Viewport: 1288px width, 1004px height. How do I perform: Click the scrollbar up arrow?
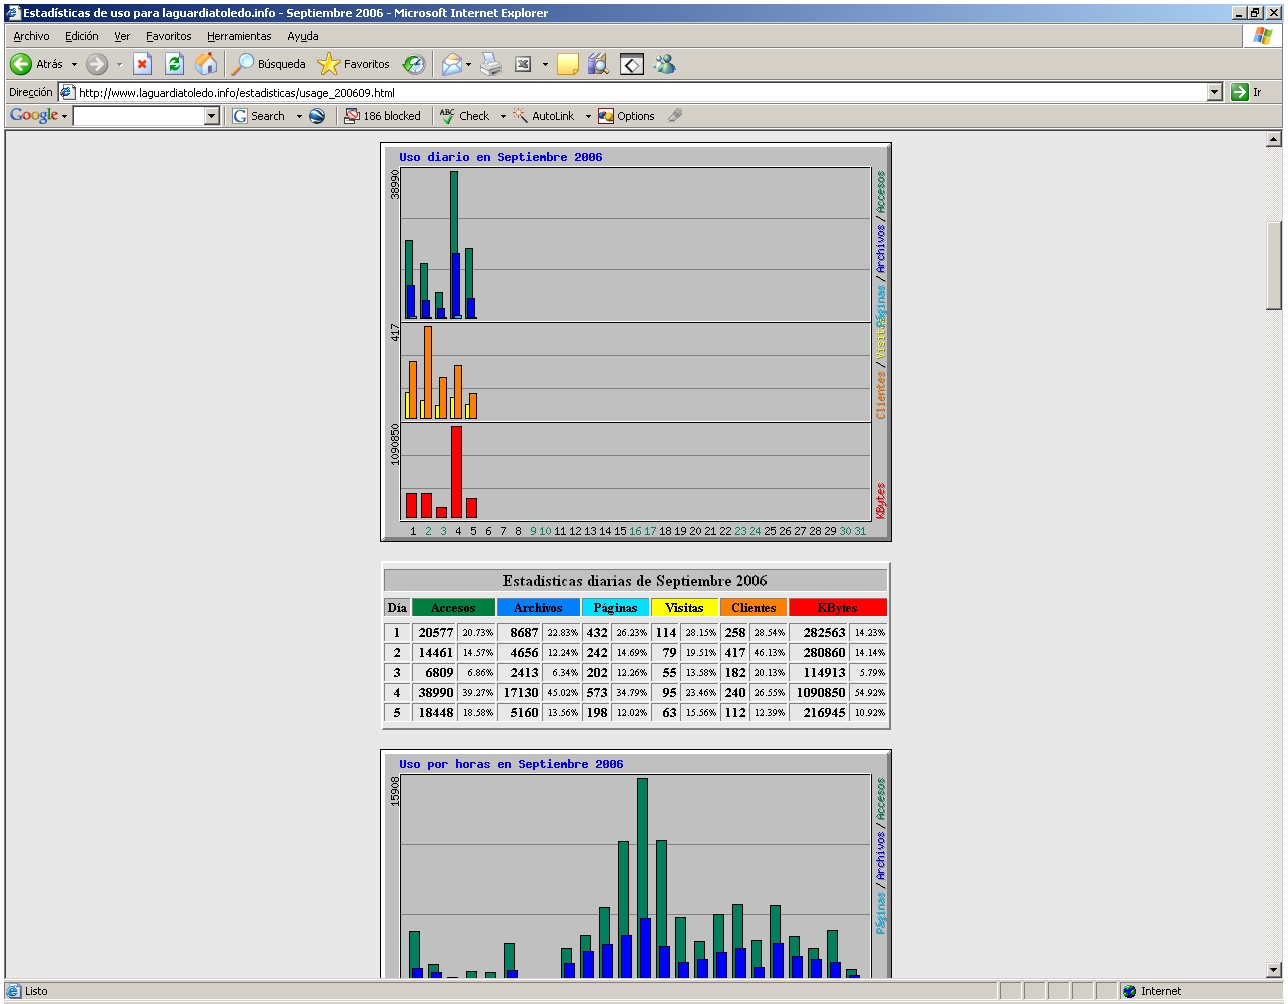point(1274,139)
